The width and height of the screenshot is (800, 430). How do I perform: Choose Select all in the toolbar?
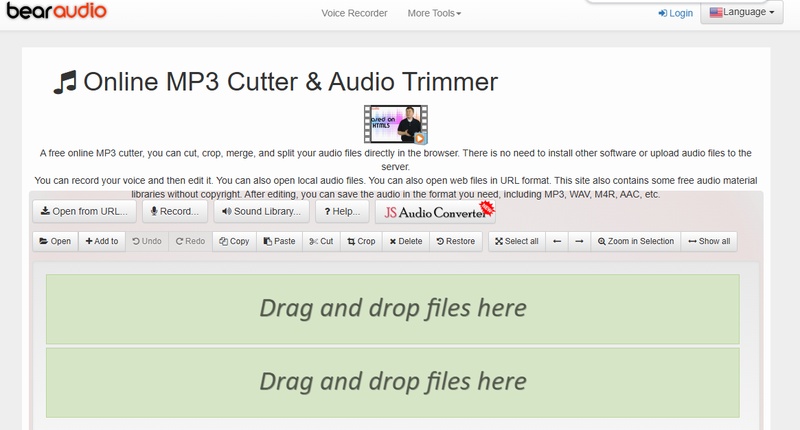(516, 241)
